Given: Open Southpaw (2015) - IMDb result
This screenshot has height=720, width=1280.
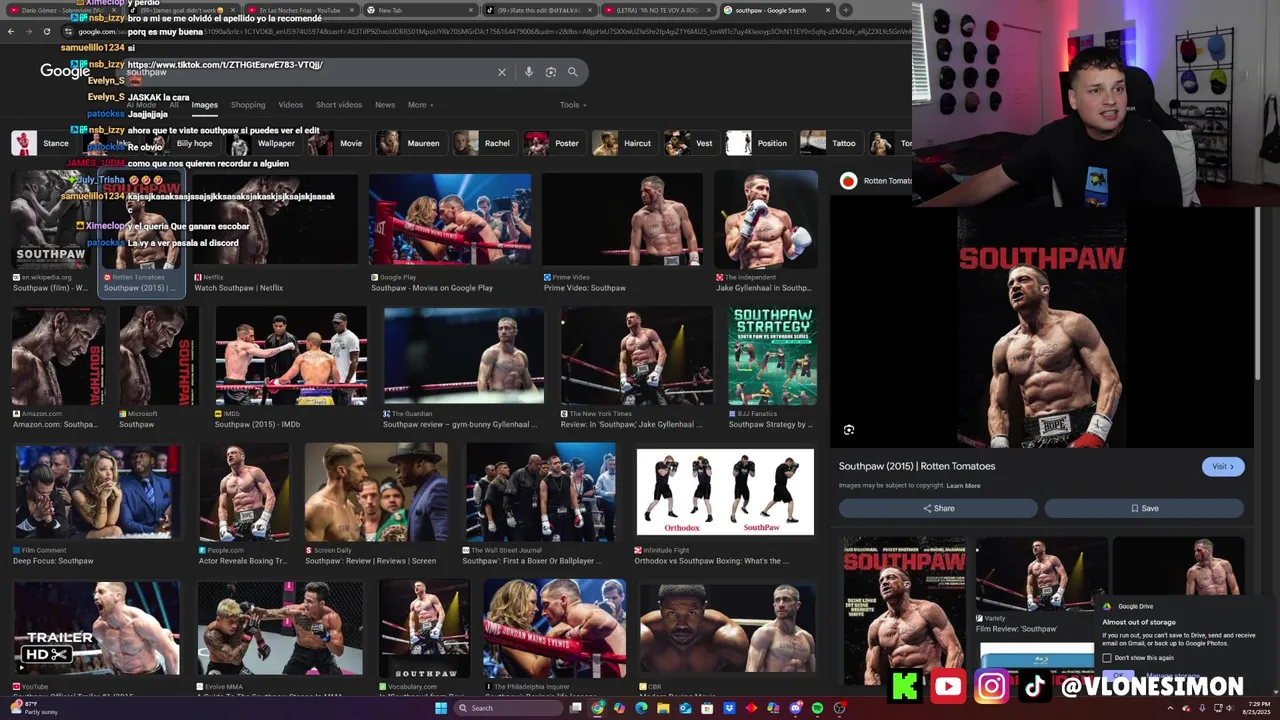Looking at the screenshot, I should 291,368.
